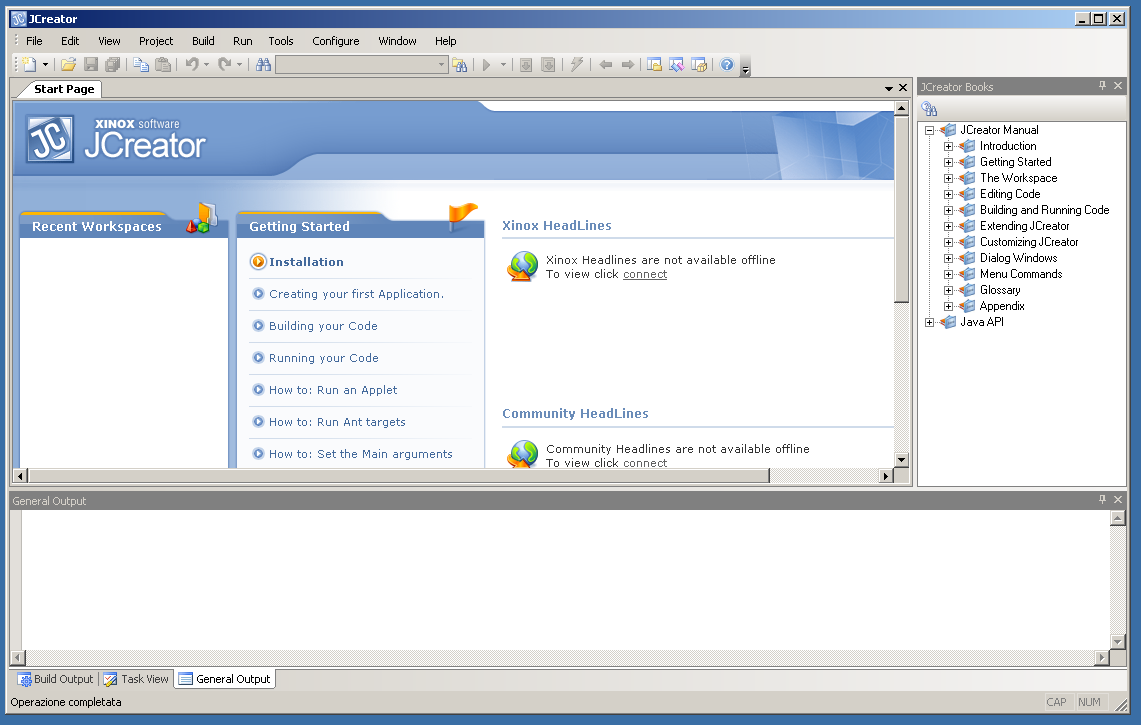The image size is (1141, 725).
Task: Click the connect link under Xinox HeadLines
Action: click(645, 274)
